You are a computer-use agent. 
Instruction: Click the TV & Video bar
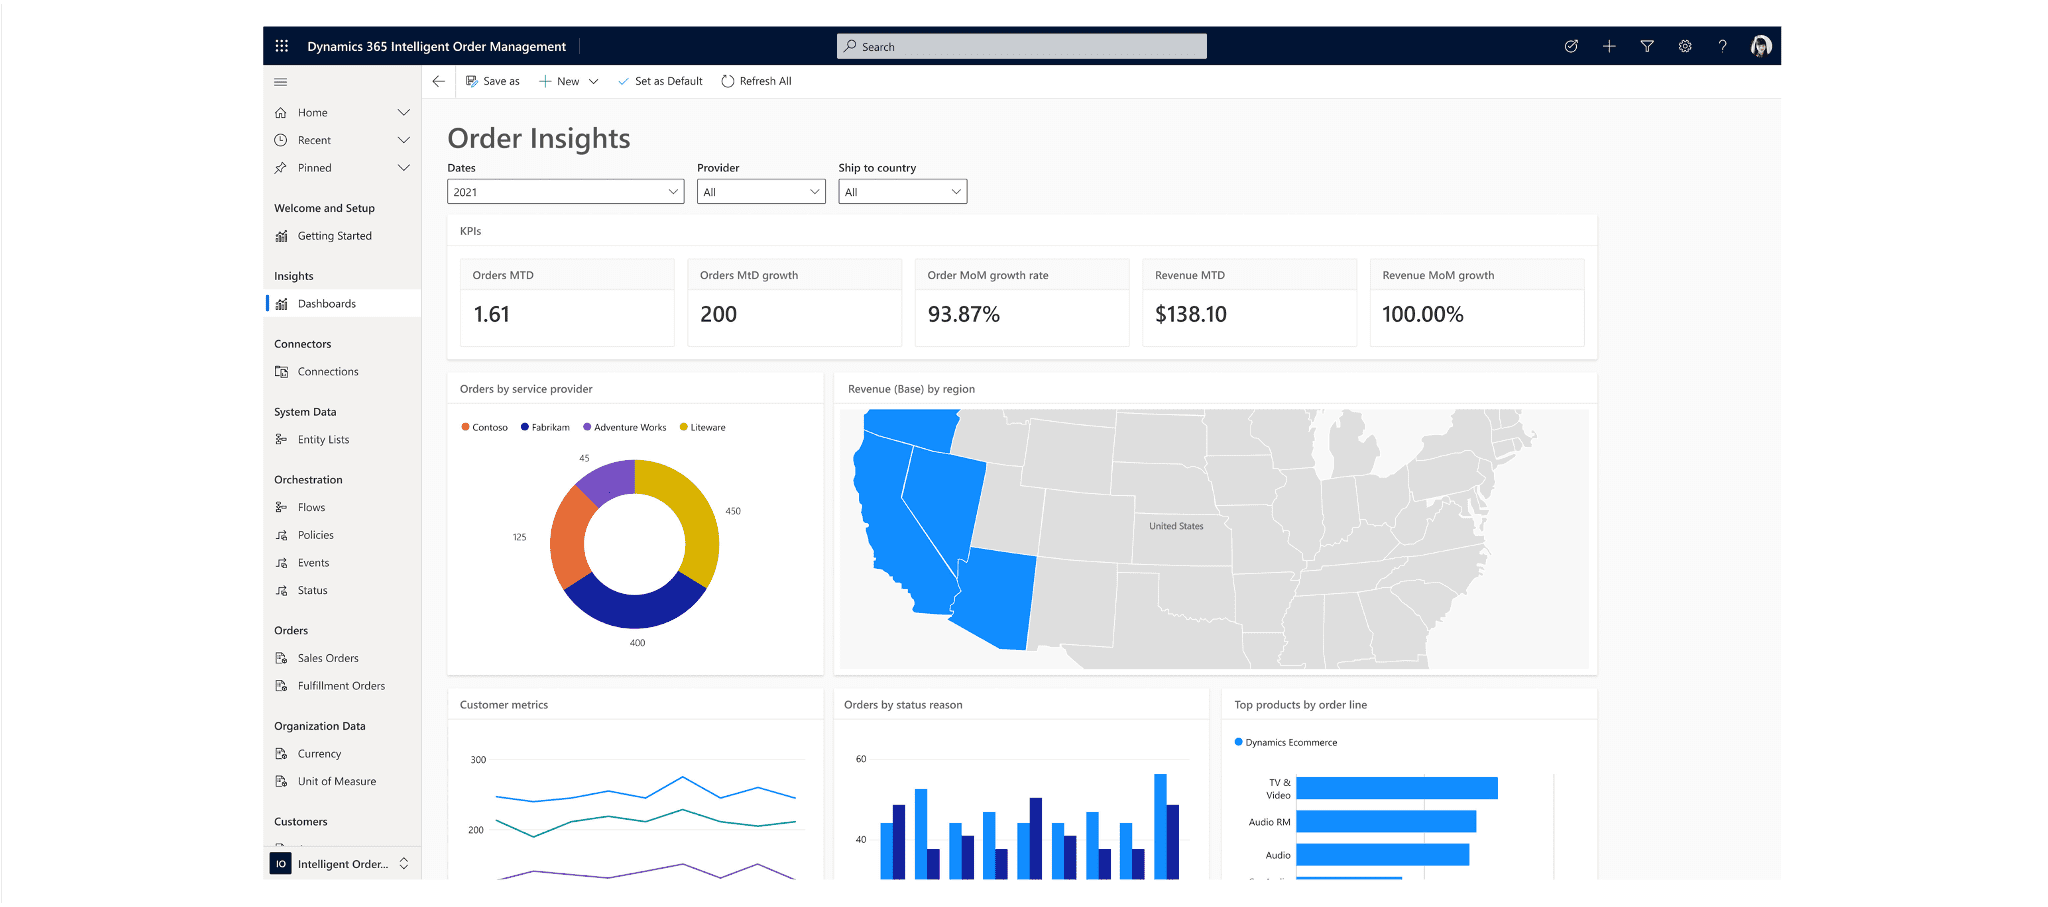[1397, 788]
